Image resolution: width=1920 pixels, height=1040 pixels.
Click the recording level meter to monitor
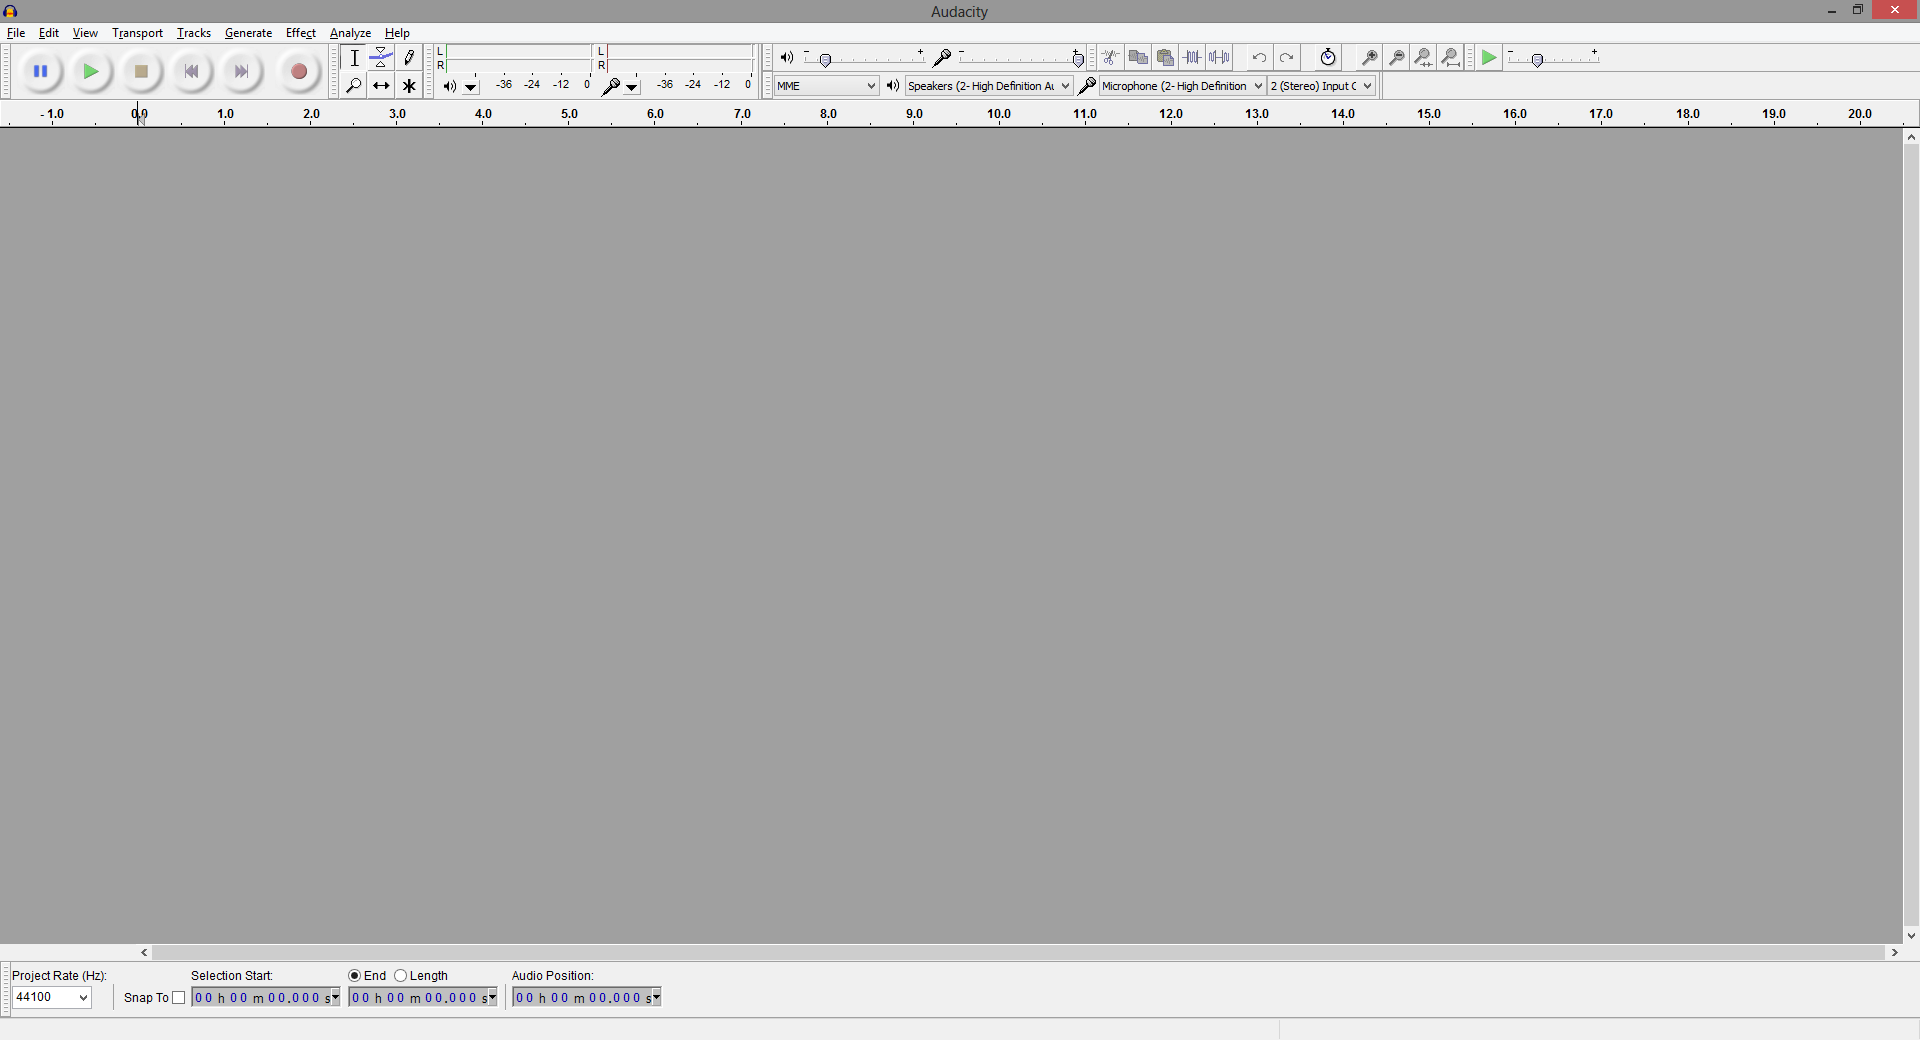tap(679, 58)
